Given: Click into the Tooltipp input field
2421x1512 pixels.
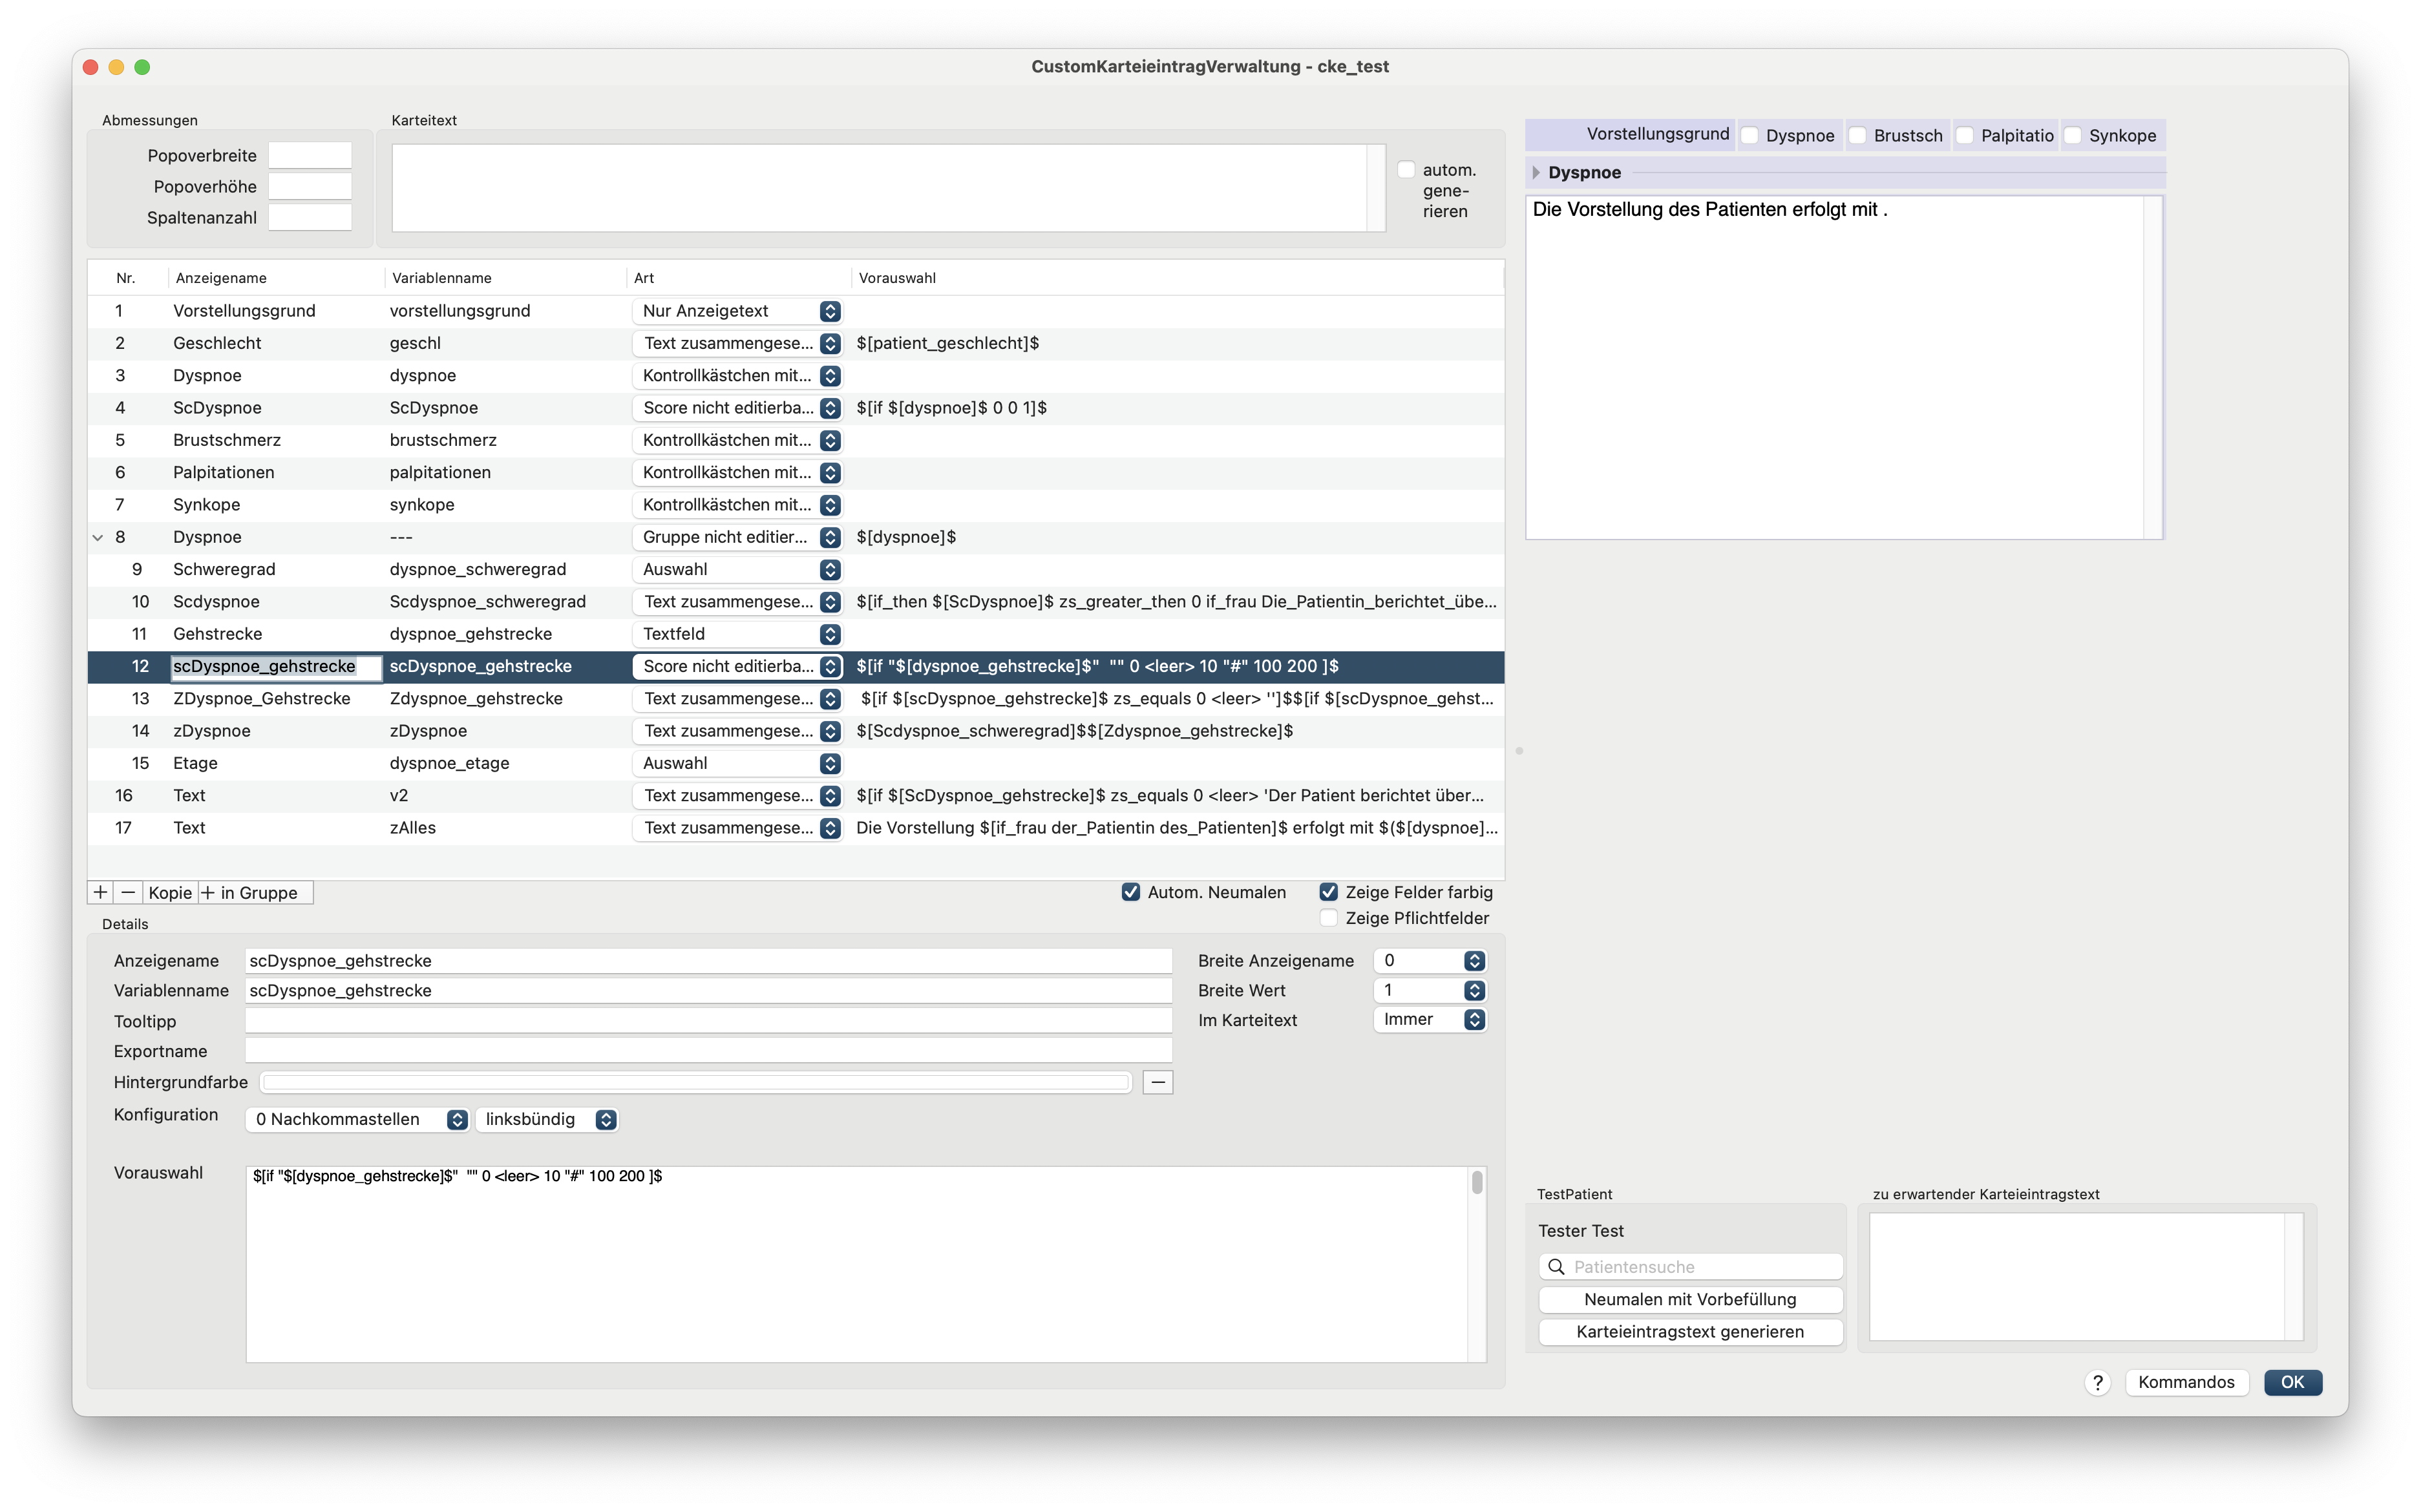Looking at the screenshot, I should (x=708, y=1021).
